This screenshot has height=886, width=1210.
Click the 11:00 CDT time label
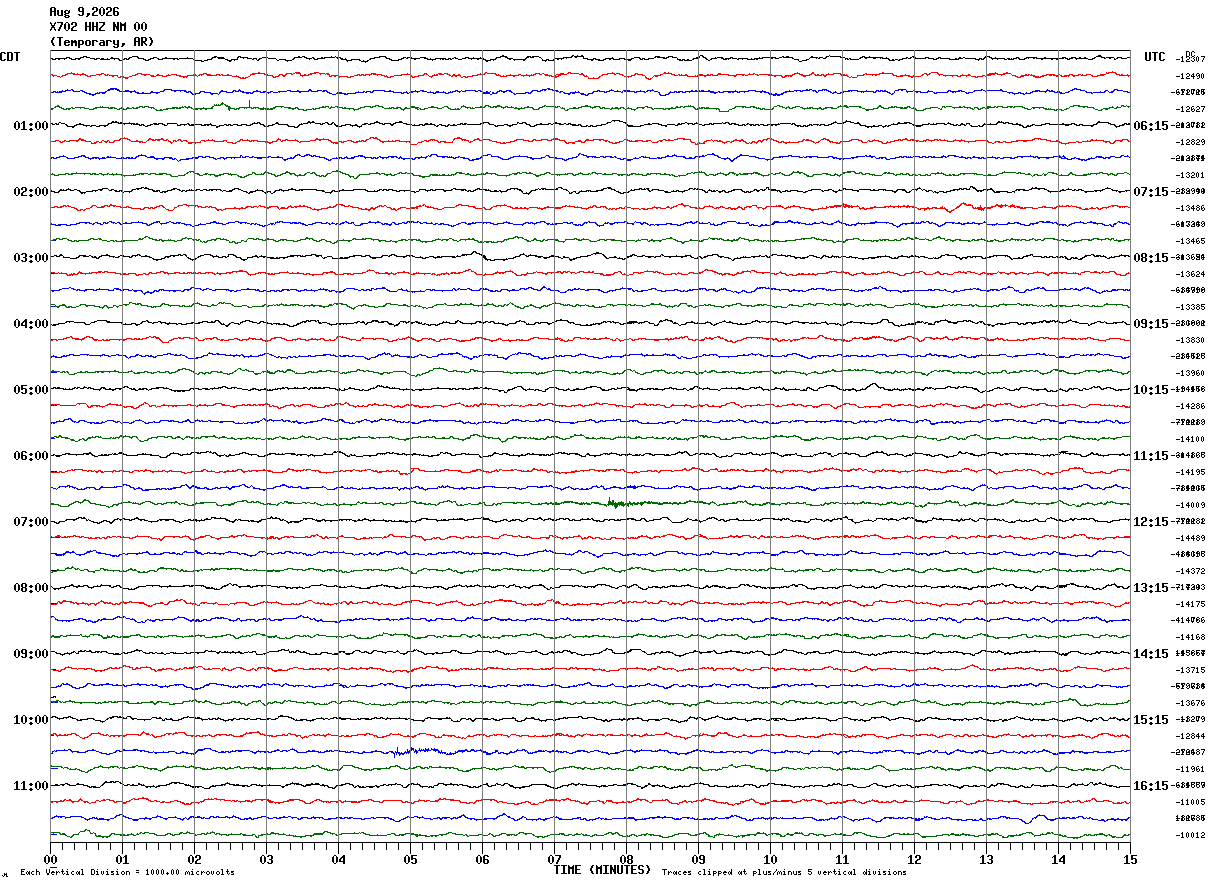31,786
